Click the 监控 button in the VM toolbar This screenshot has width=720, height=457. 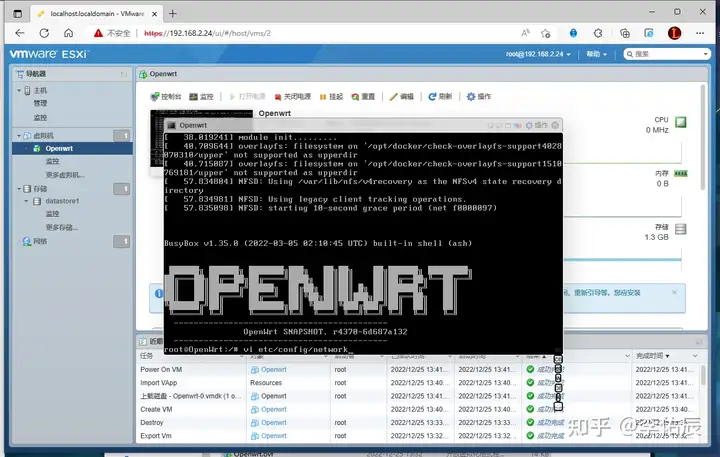(x=202, y=96)
